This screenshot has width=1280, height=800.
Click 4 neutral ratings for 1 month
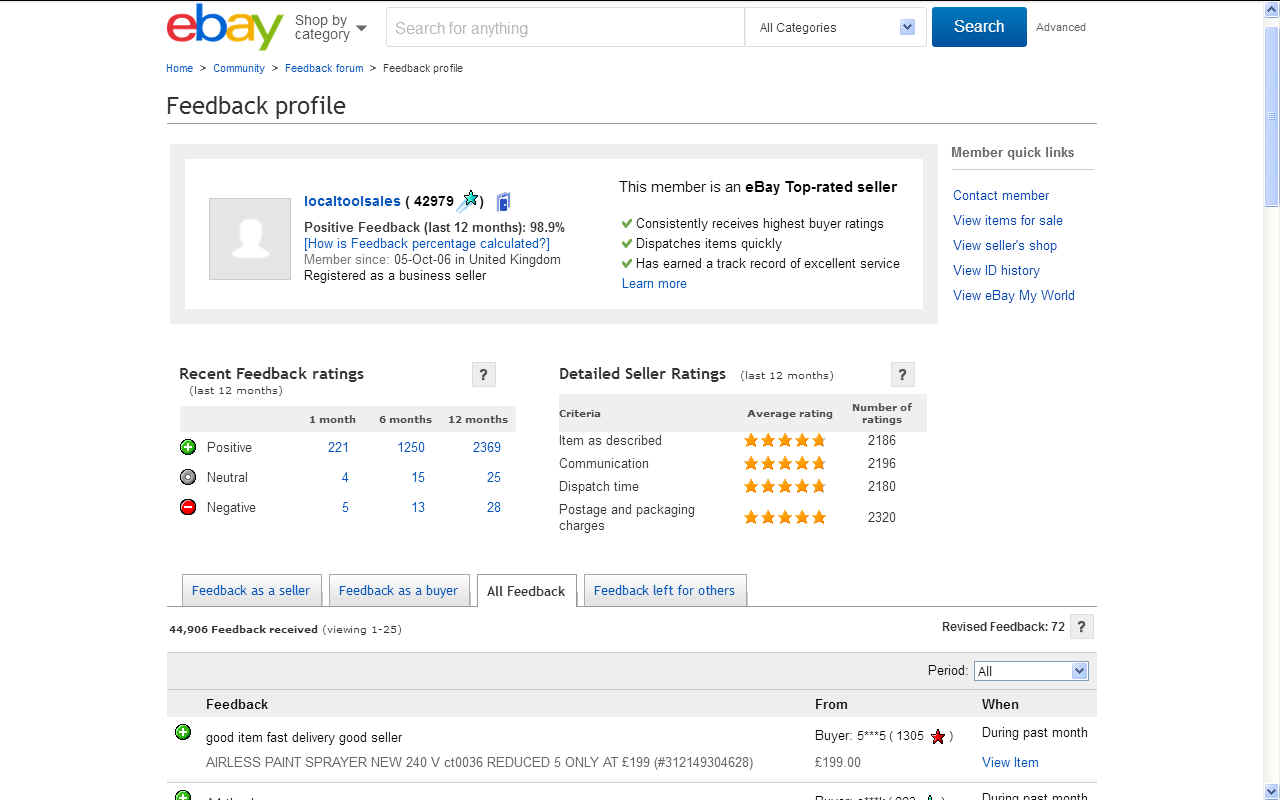point(345,477)
